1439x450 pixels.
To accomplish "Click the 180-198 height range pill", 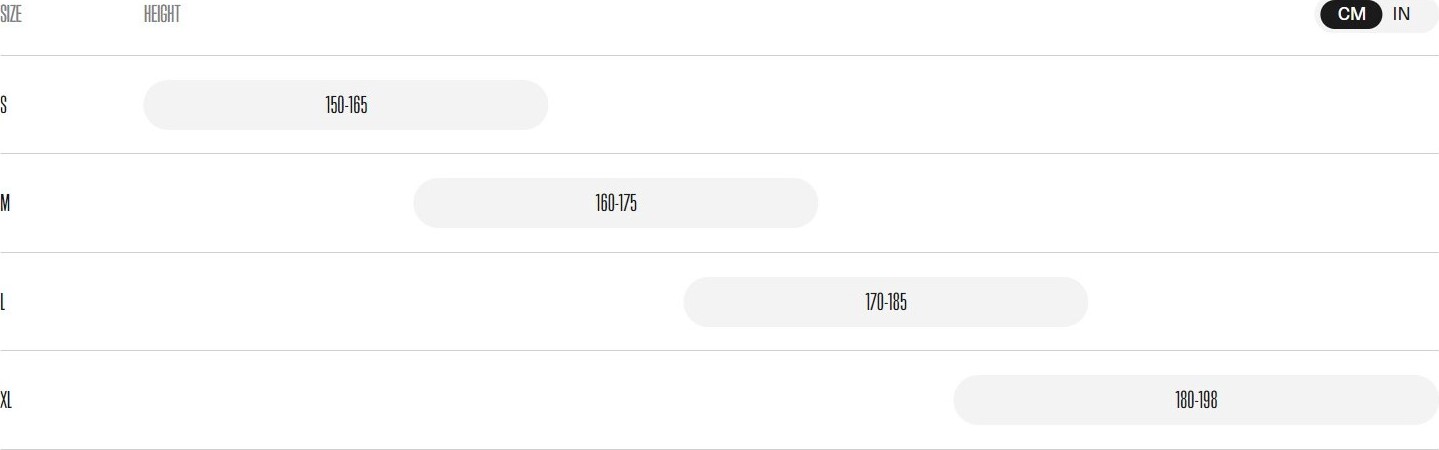I will pos(1196,400).
